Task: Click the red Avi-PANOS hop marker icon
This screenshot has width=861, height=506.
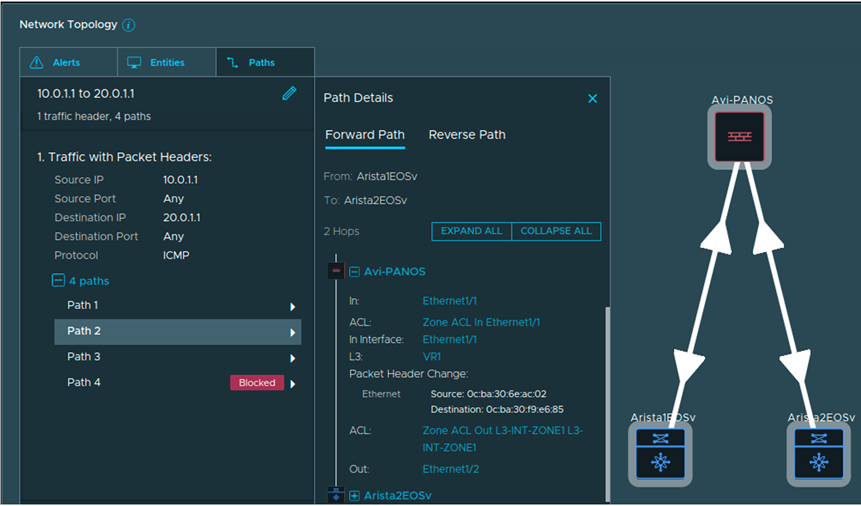Action: point(336,271)
